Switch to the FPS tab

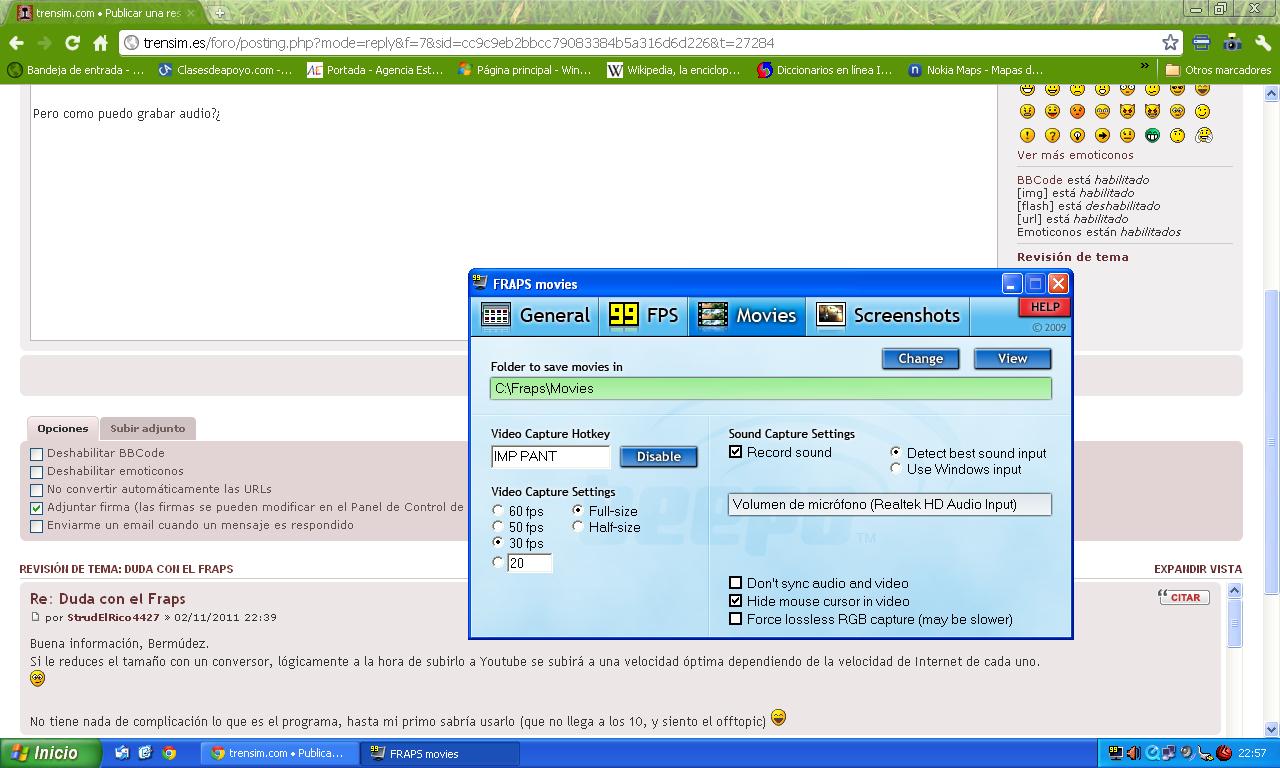point(644,316)
